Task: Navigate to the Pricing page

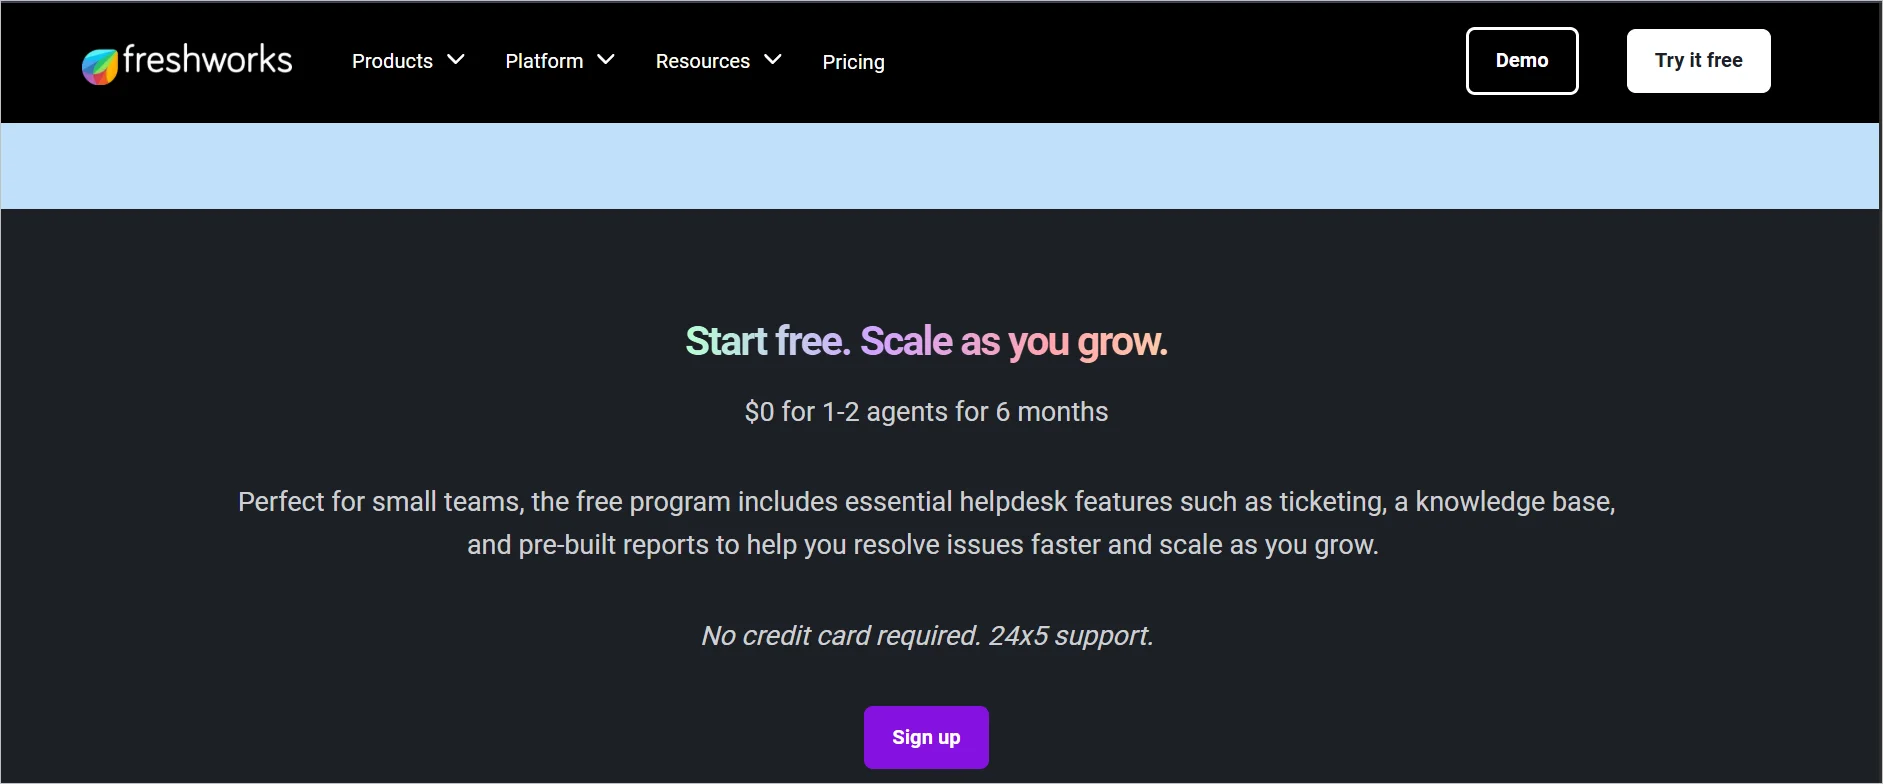Action: coord(853,62)
